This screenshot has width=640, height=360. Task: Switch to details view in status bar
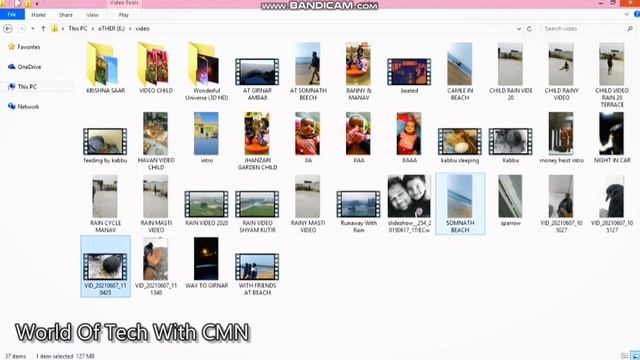624,356
